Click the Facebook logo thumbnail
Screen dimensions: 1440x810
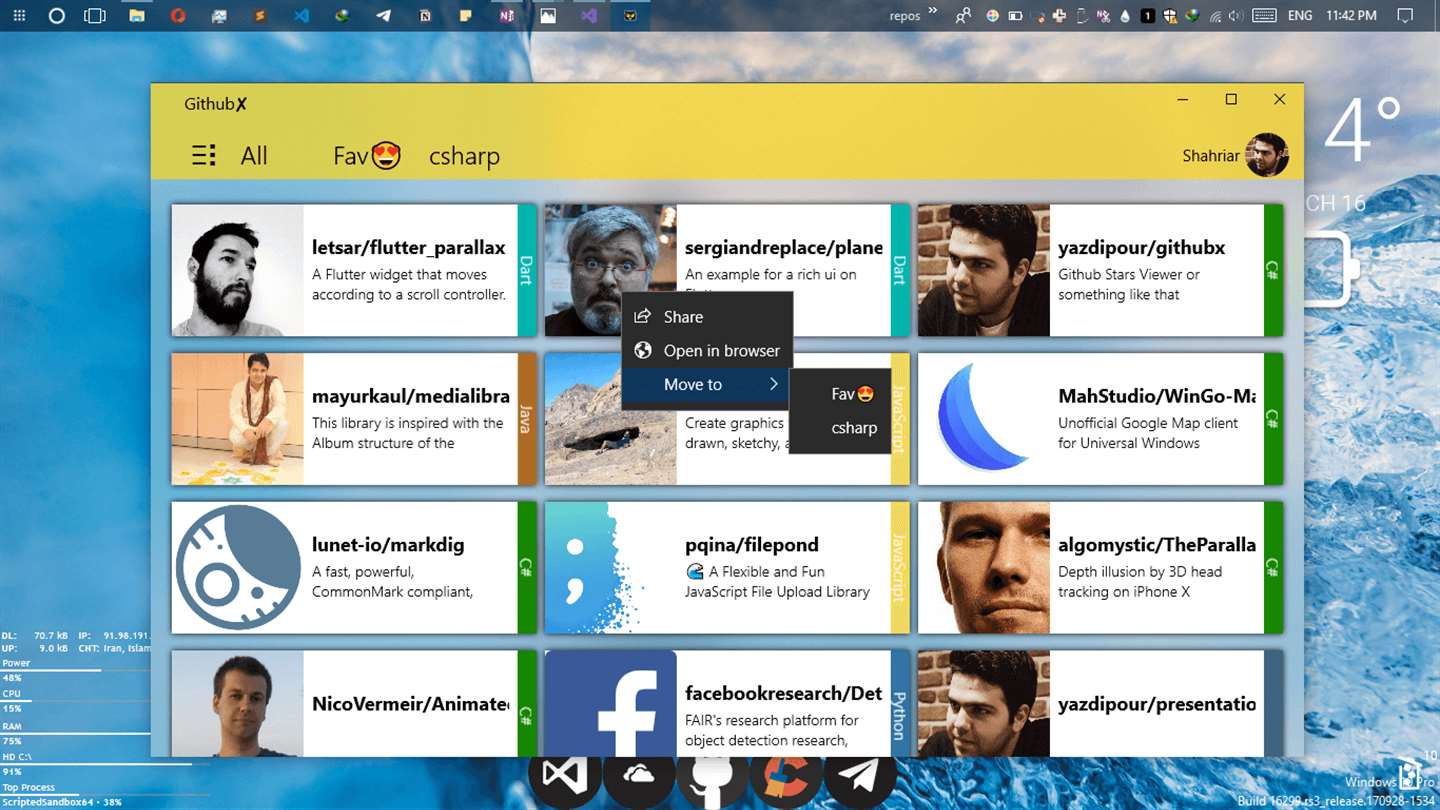[610, 703]
